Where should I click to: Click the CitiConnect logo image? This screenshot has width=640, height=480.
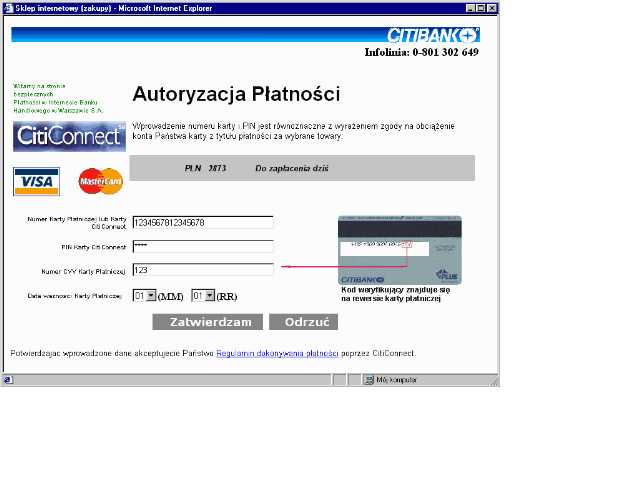tap(69, 136)
